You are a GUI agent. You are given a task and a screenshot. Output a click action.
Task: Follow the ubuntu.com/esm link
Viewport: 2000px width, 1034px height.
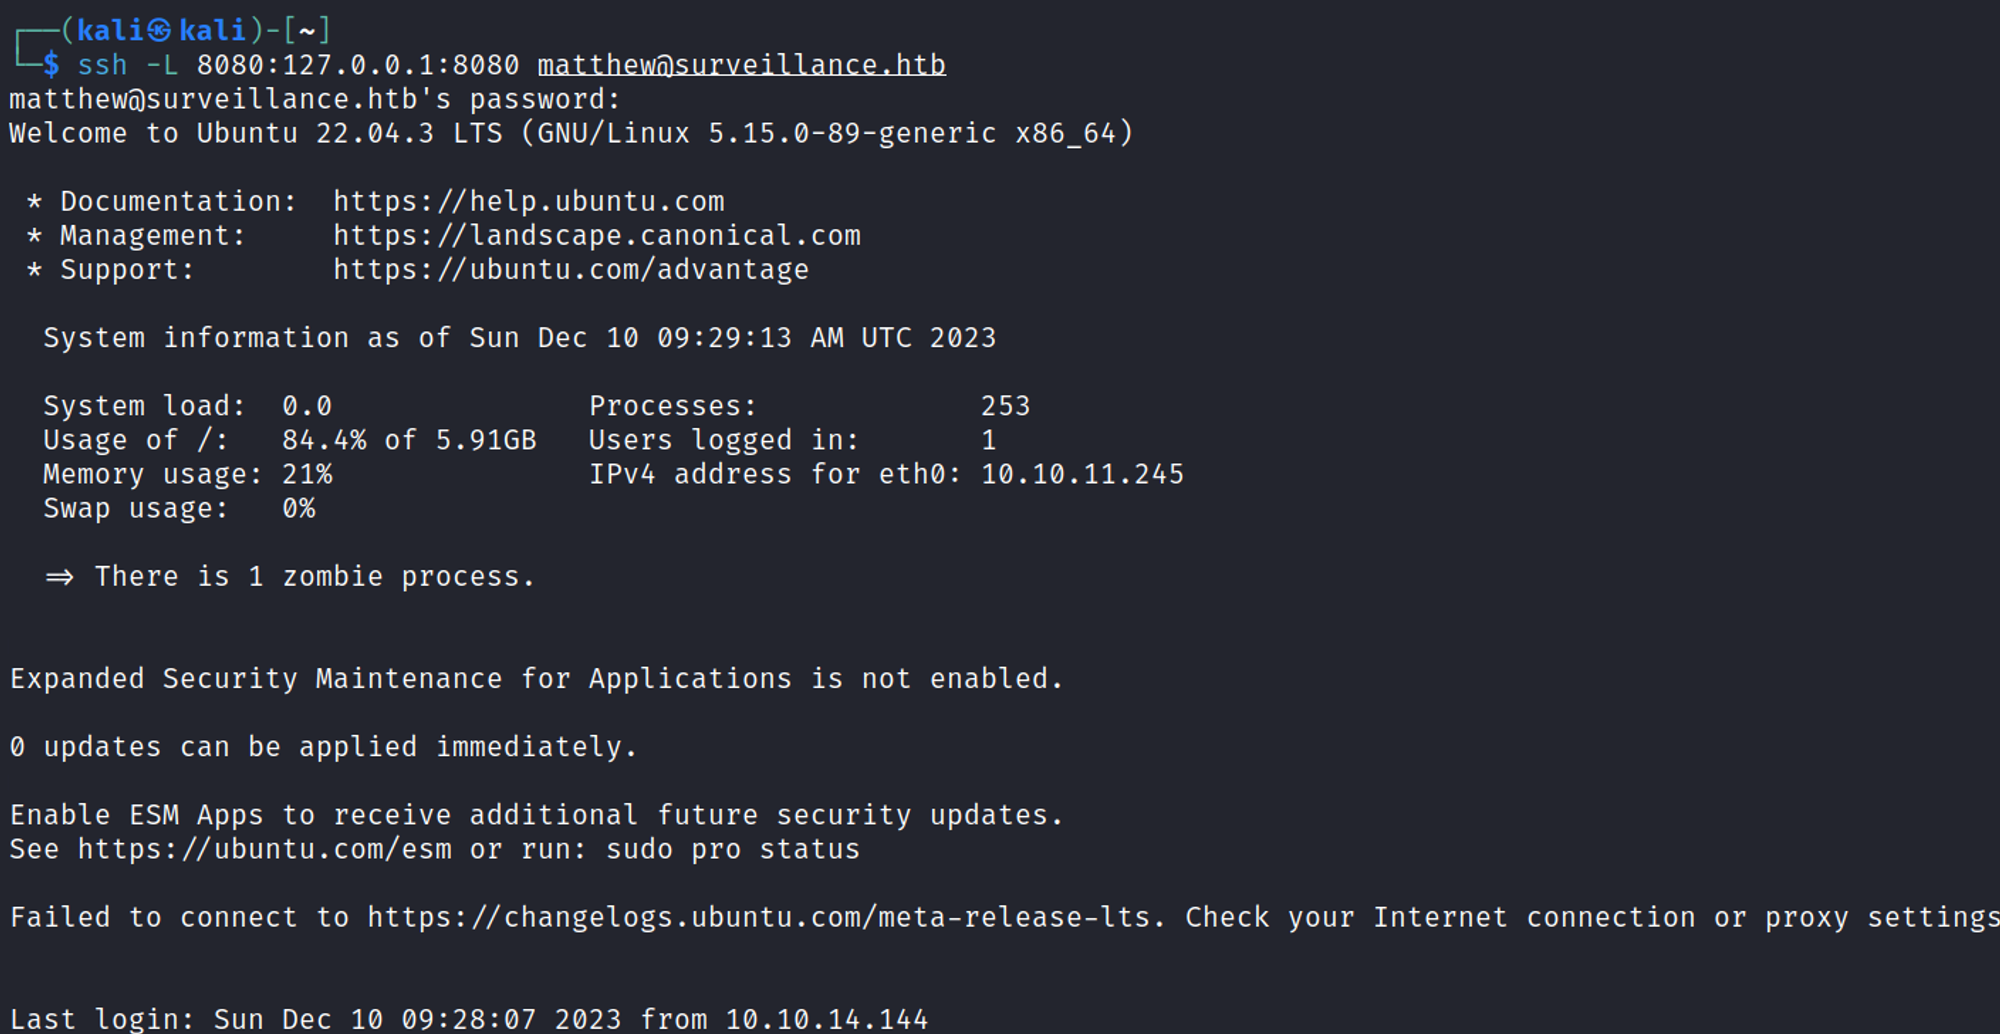(x=264, y=849)
